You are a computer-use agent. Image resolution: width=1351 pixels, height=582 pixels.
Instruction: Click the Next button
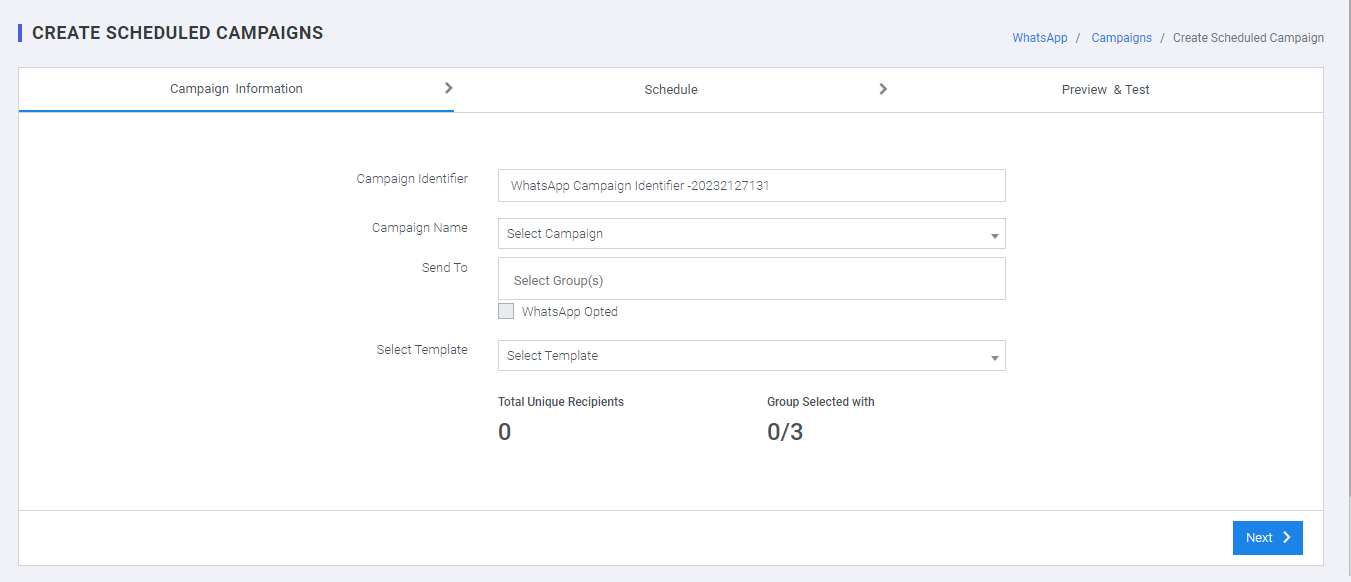point(1268,537)
